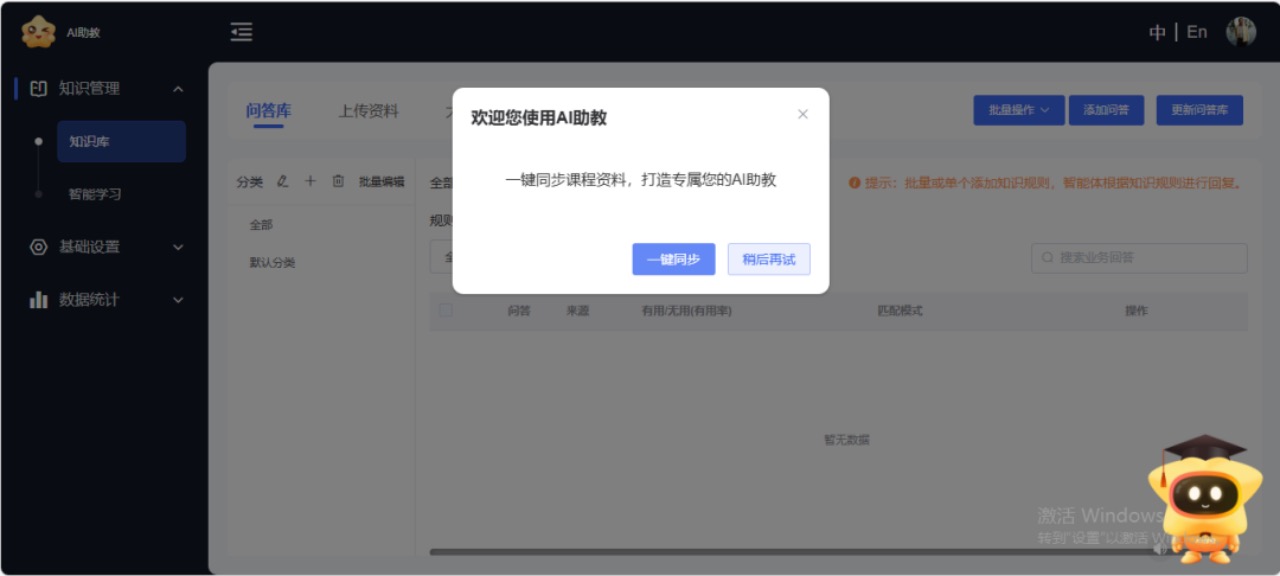This screenshot has height=576, width=1280.
Task: Close the welcome dialog with X icon
Action: pyautogui.click(x=802, y=114)
